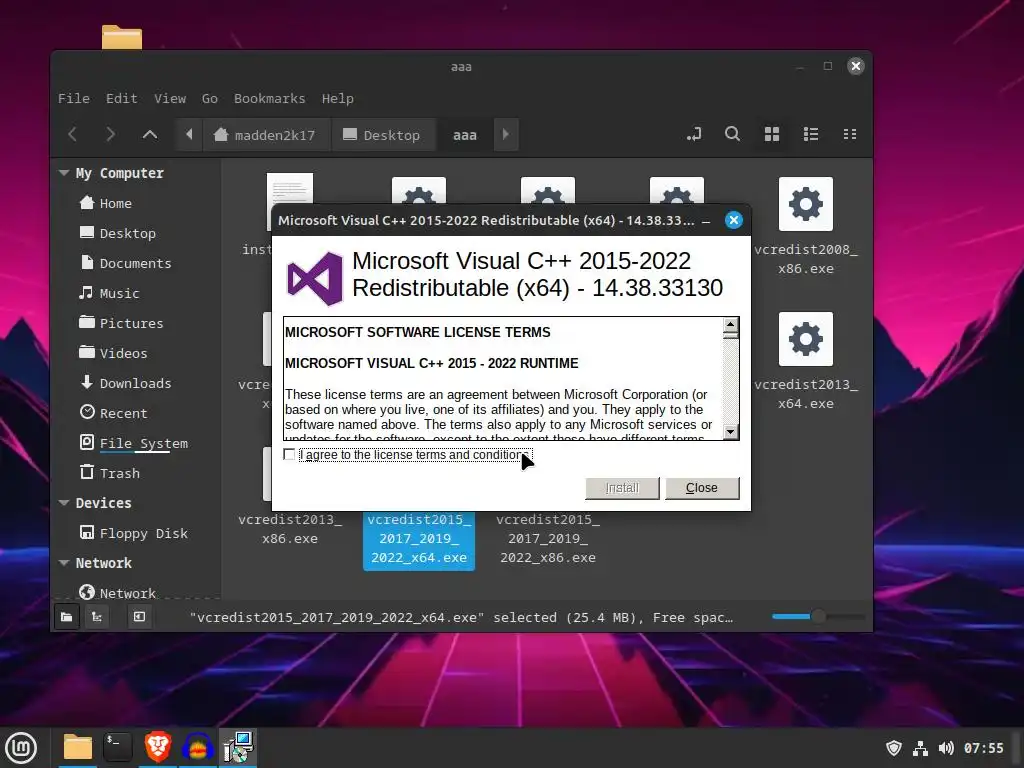Screen dimensions: 1024x768
Task: Select the aaa breadcrumb
Action: click(464, 135)
